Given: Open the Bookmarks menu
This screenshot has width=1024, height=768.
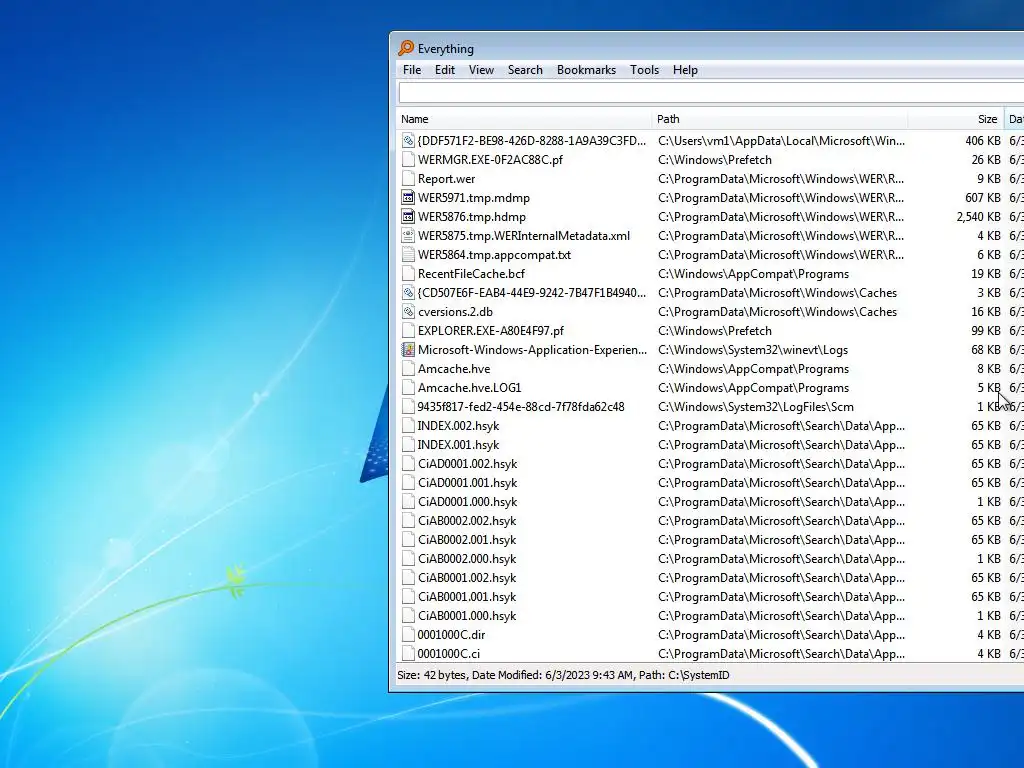Looking at the screenshot, I should [x=586, y=70].
